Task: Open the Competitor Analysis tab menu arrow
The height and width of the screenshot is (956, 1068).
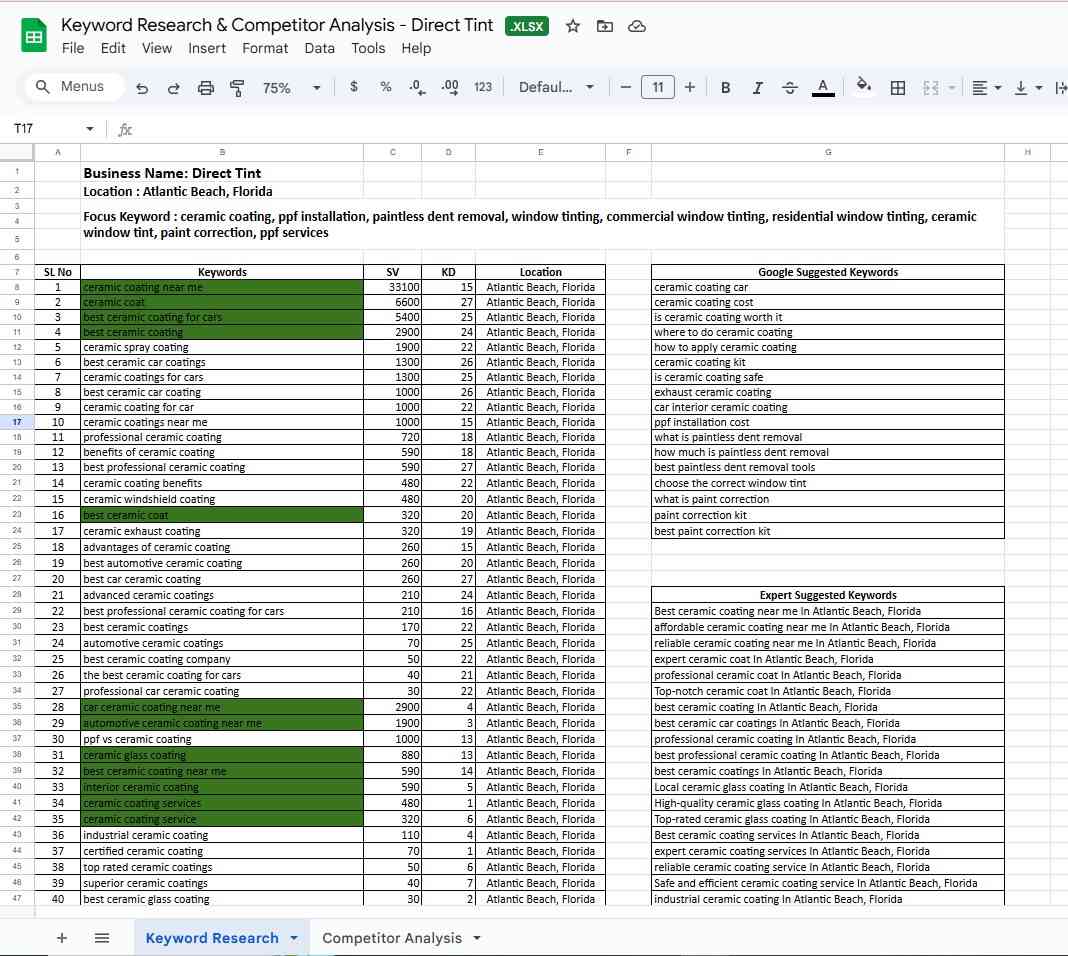Action: (477, 938)
